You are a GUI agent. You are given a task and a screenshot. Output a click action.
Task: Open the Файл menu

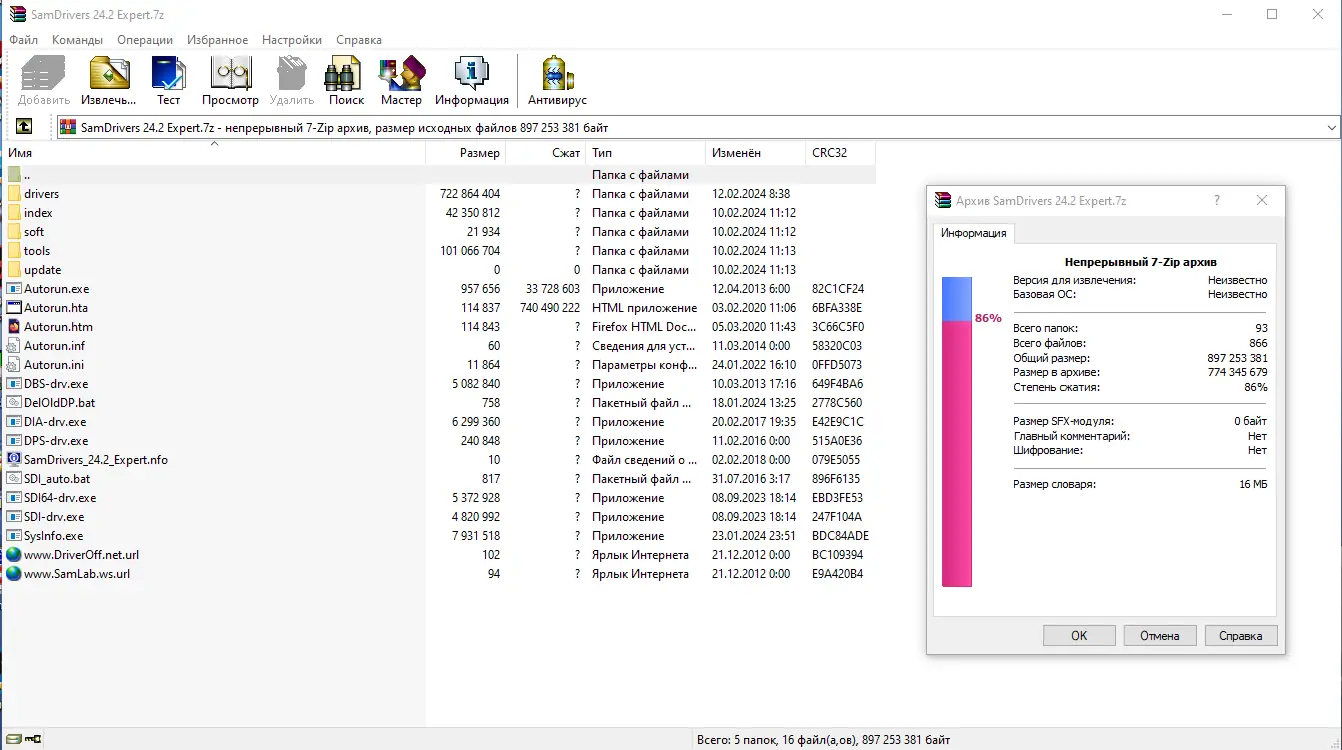coord(23,40)
